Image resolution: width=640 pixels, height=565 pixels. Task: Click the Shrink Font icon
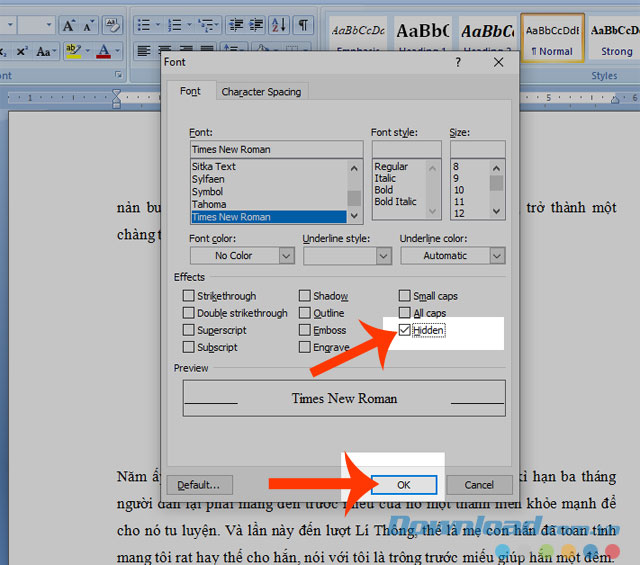[x=90, y=24]
